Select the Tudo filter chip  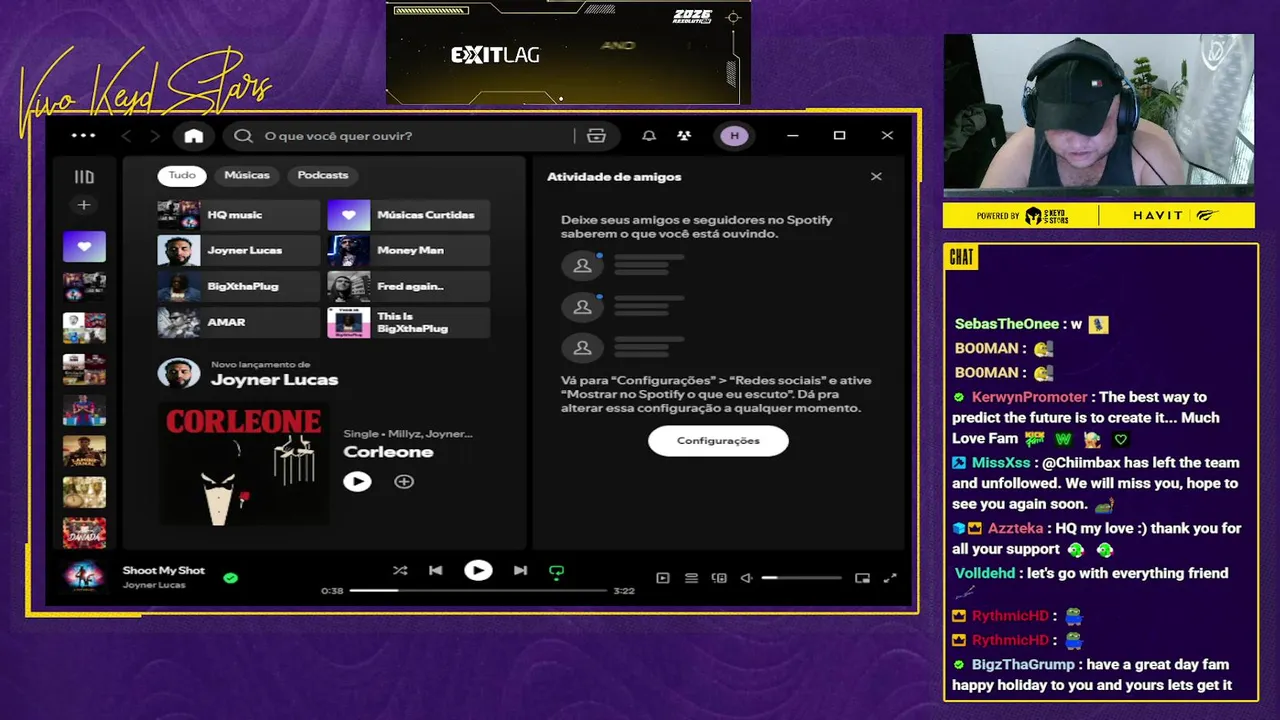click(182, 176)
